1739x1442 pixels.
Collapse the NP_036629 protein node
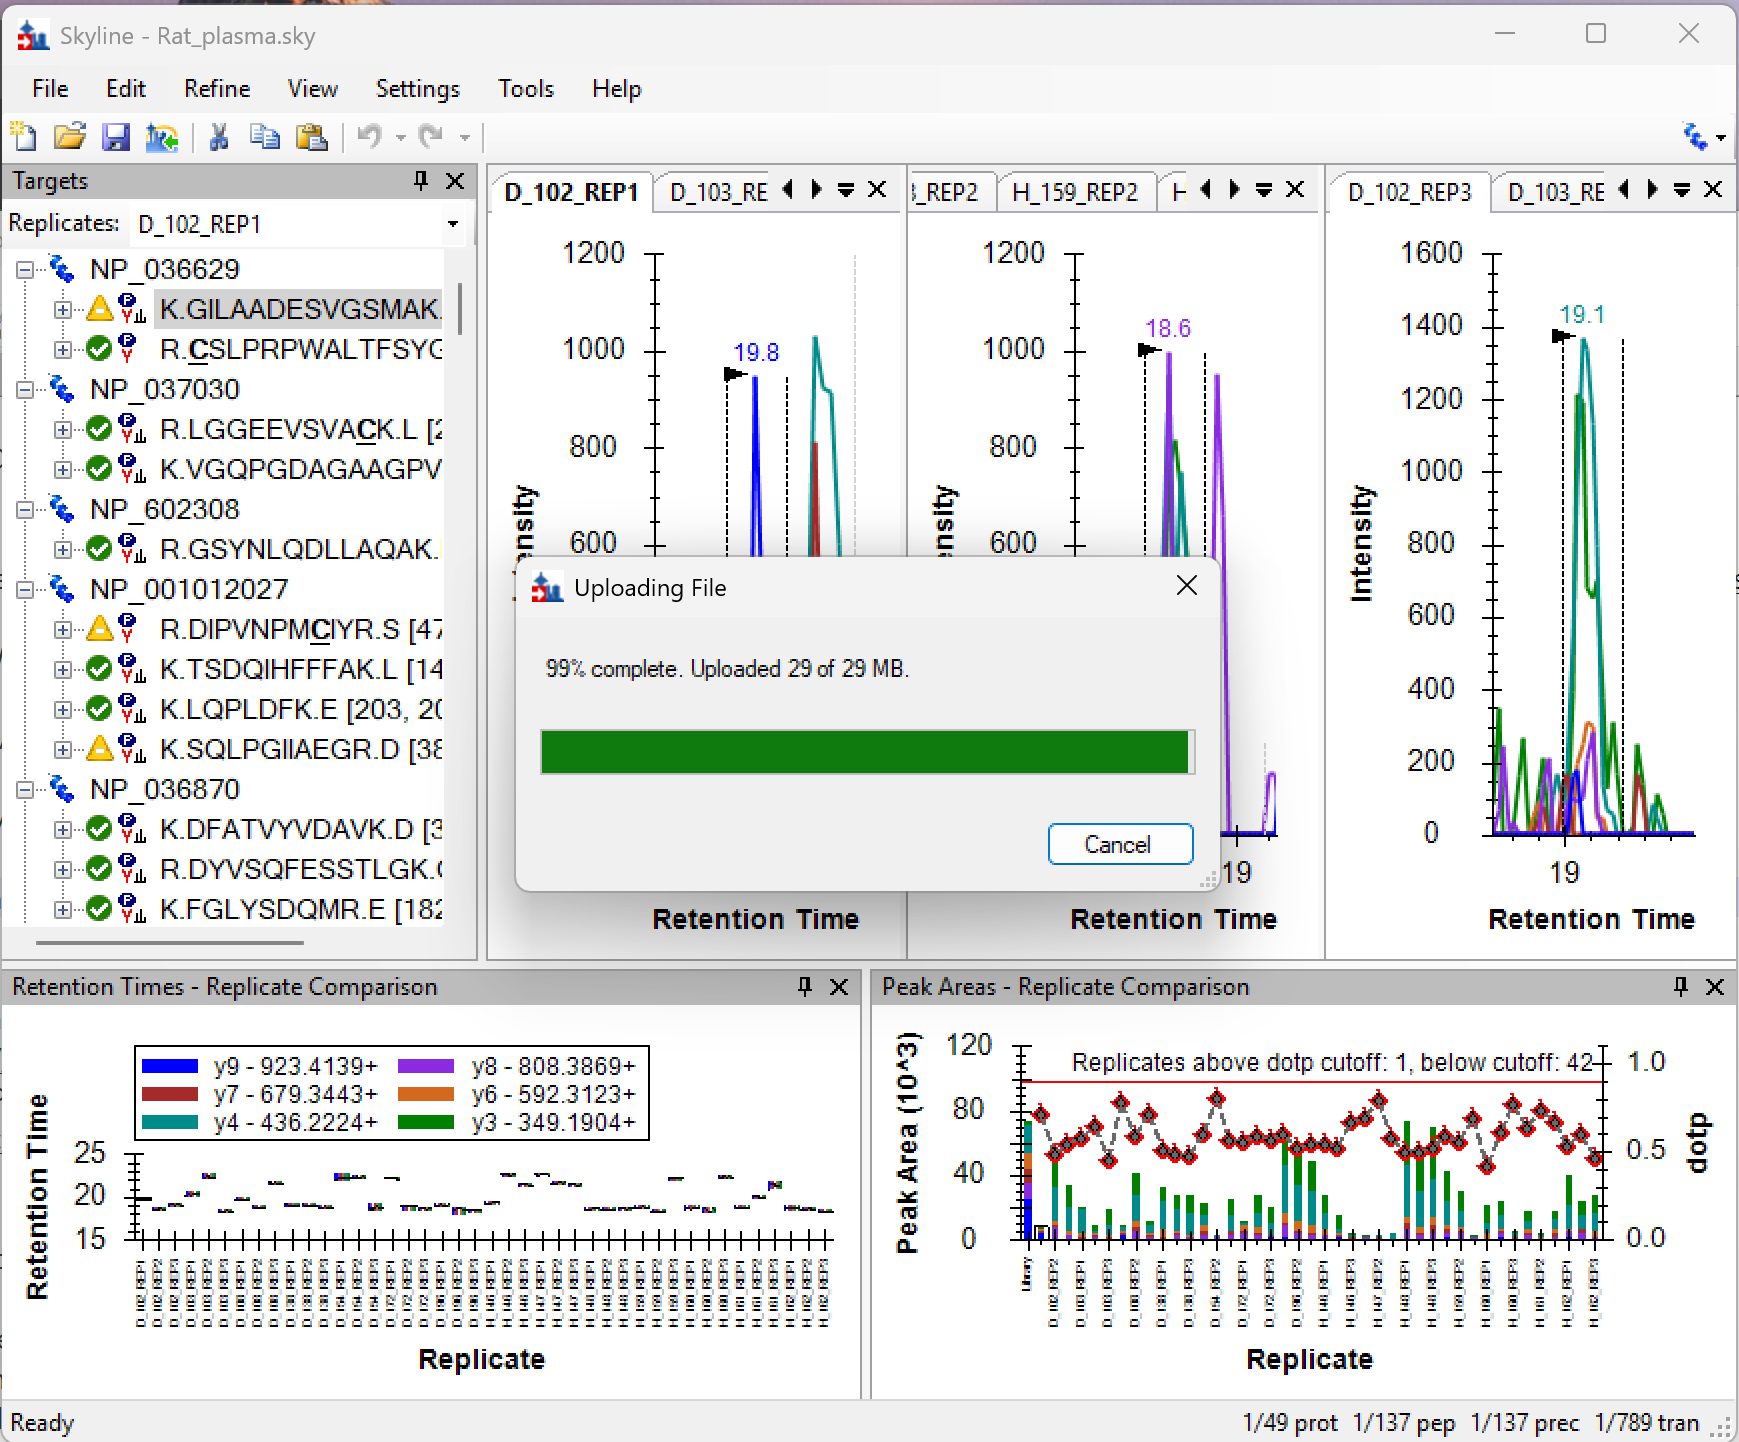(x=25, y=270)
